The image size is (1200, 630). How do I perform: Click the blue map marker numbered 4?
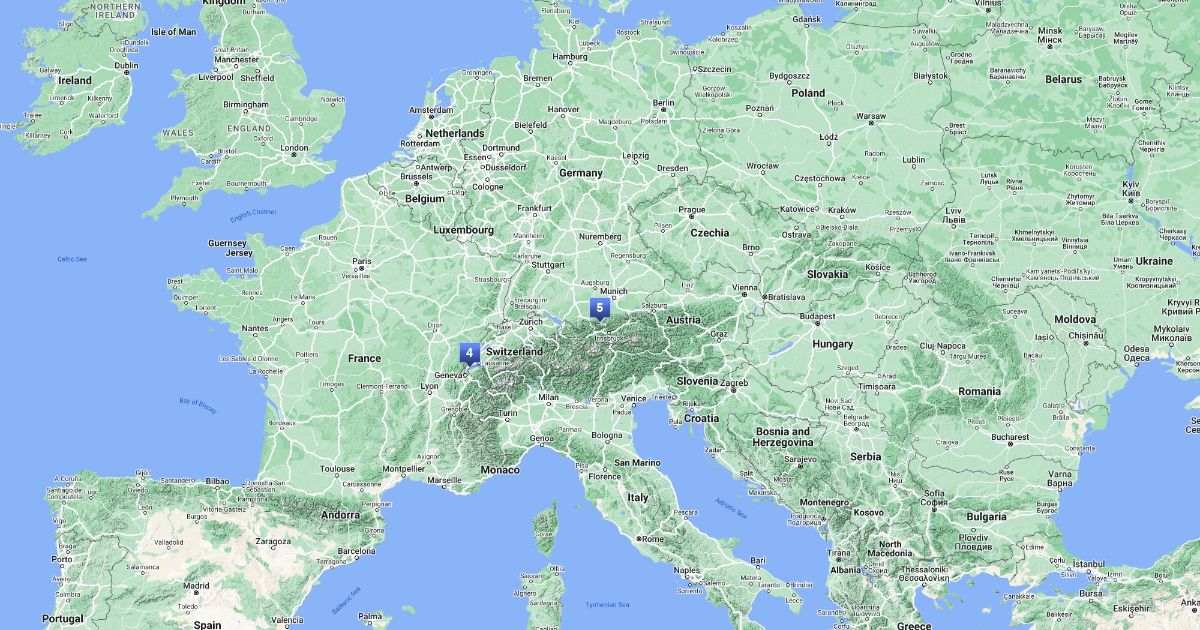[469, 354]
